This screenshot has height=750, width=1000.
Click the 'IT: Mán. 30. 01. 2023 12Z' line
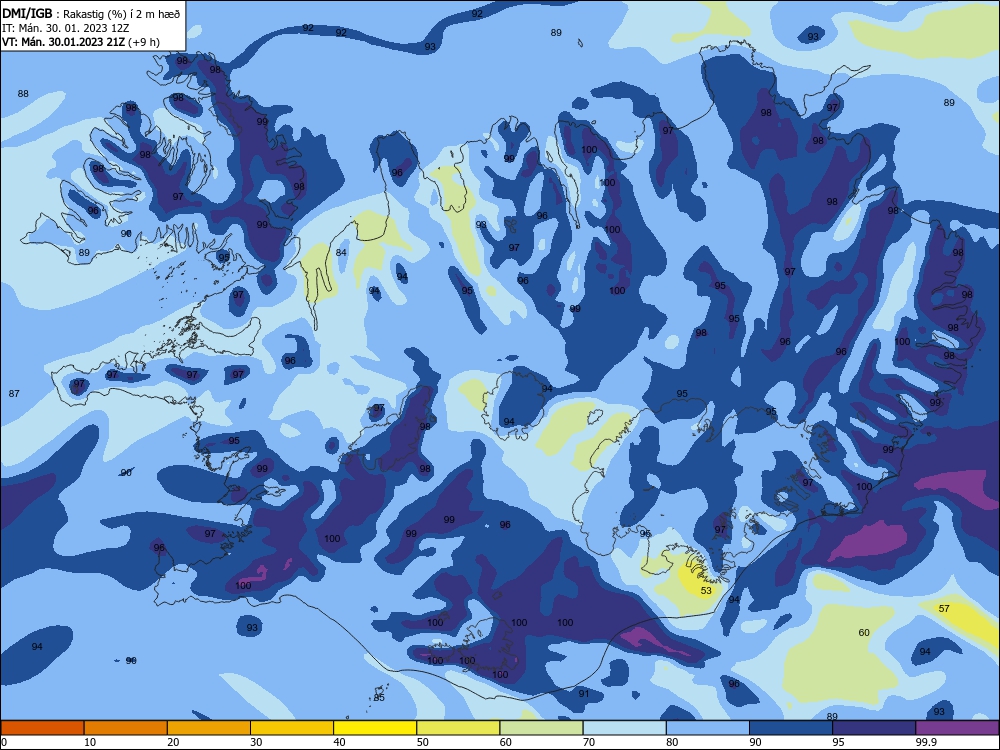pyautogui.click(x=65, y=28)
